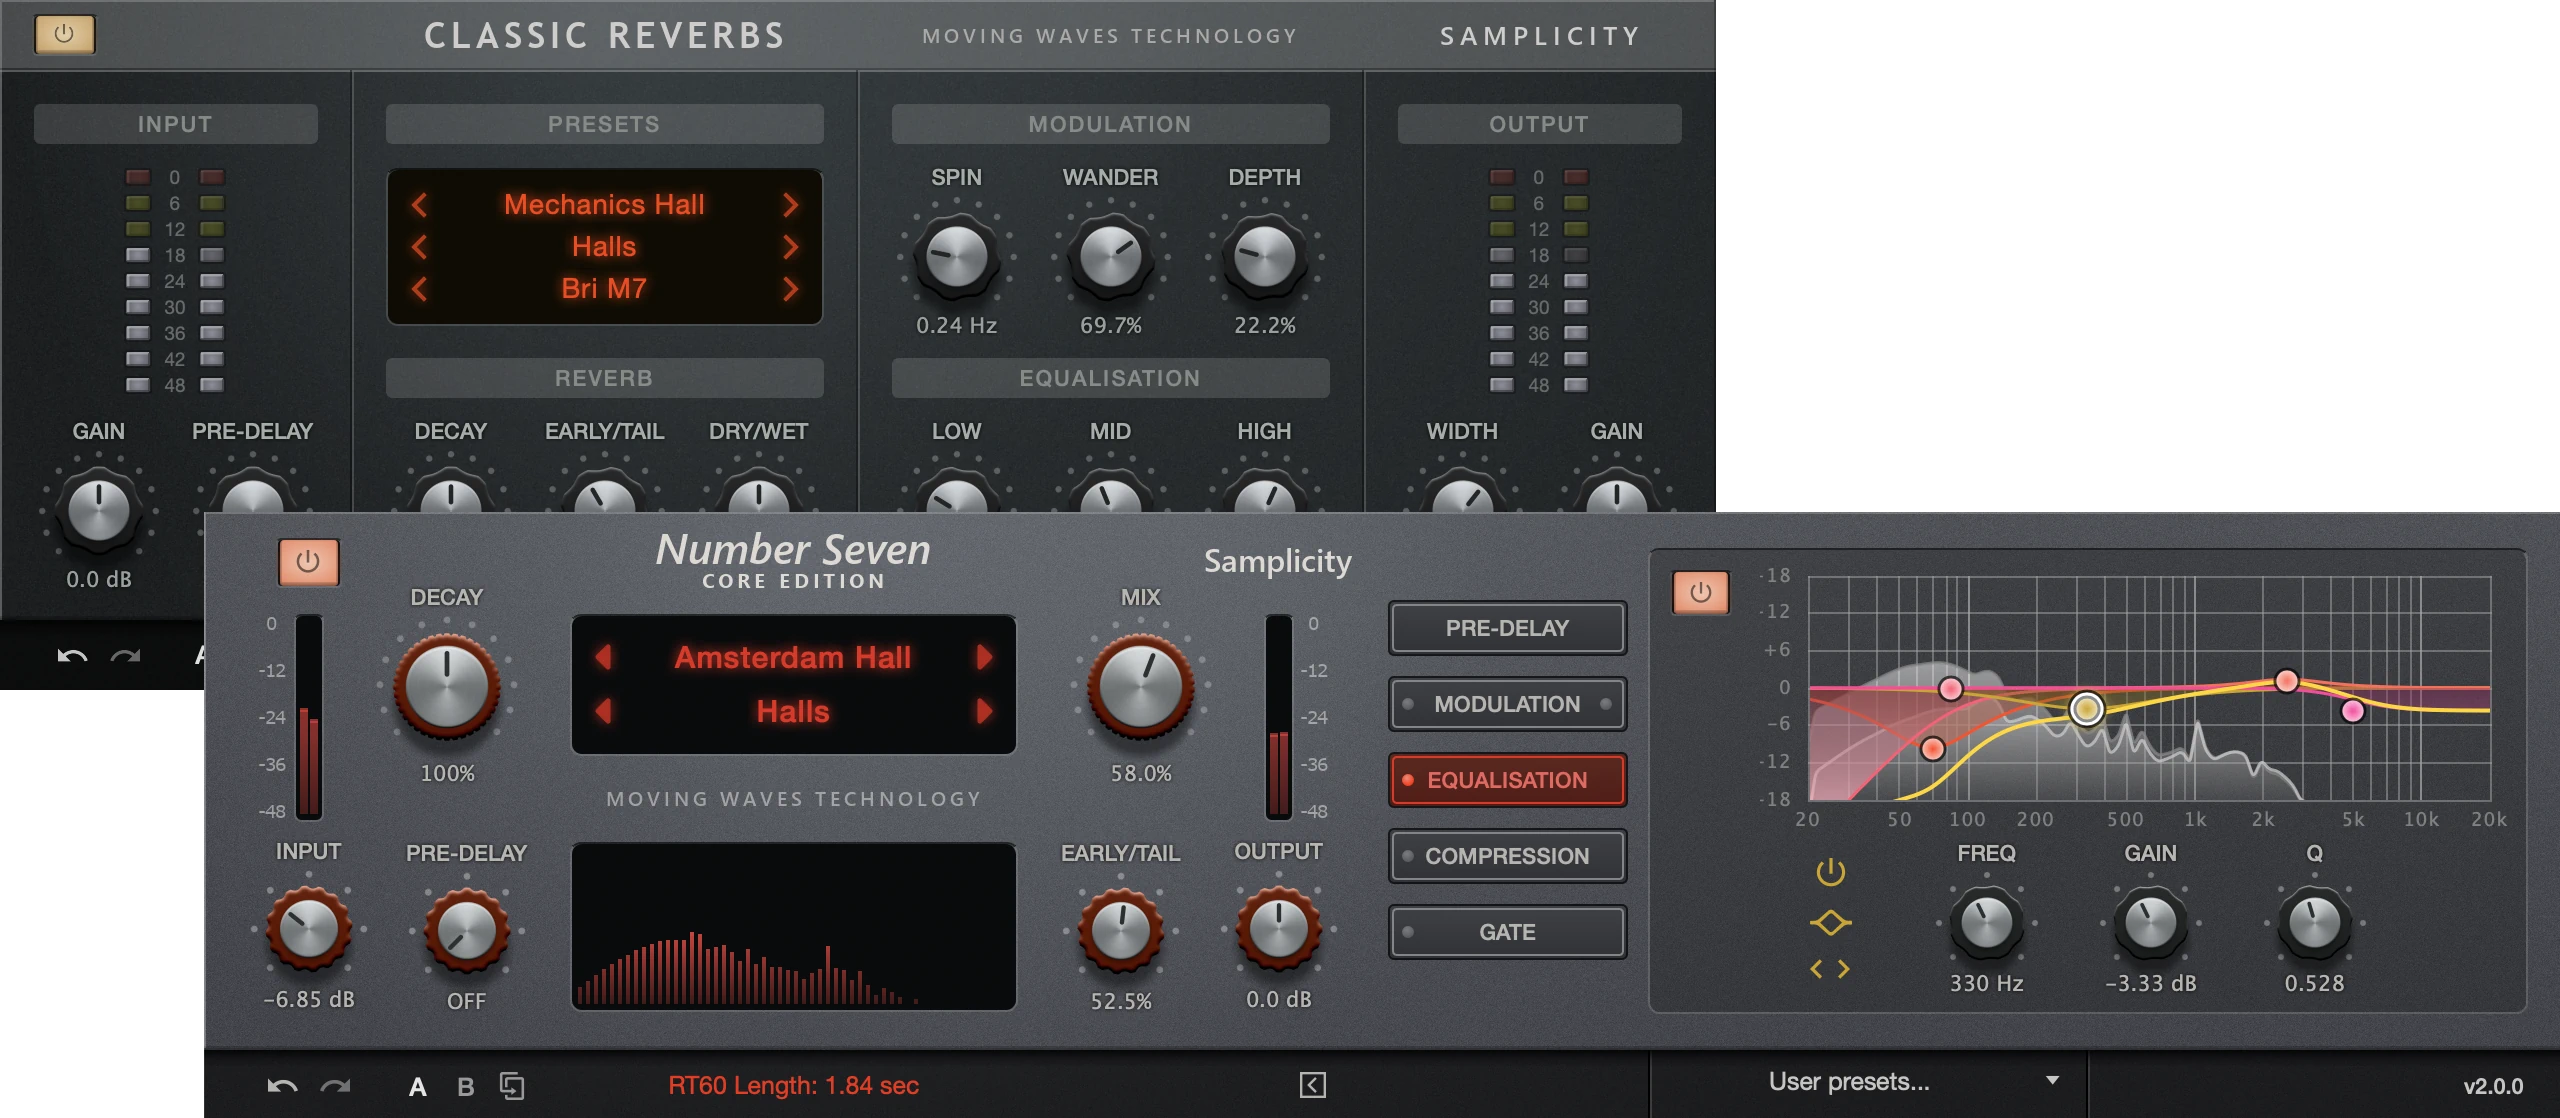
Task: Previous preset arrow beside Mechanics Hall
Action: 419,205
